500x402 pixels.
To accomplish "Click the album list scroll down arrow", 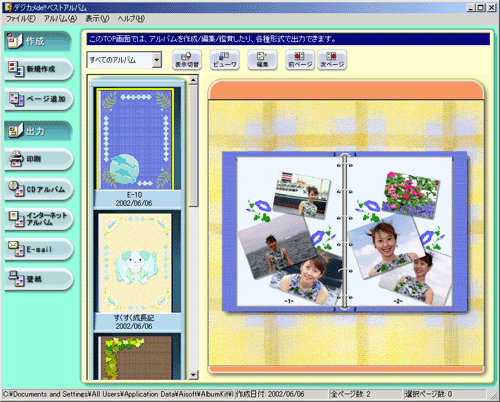I will [194, 375].
